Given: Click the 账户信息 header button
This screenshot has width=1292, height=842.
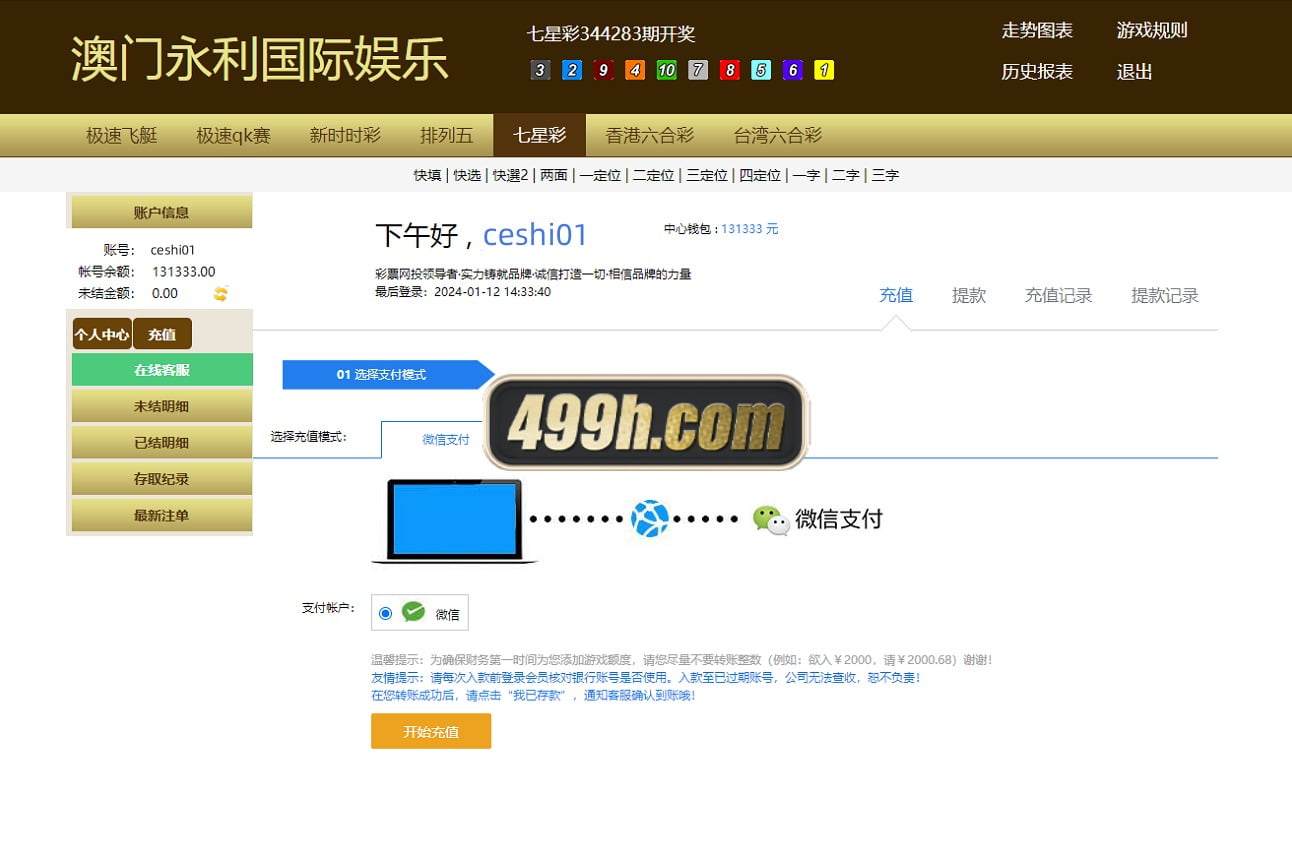Looking at the screenshot, I should pos(161,212).
